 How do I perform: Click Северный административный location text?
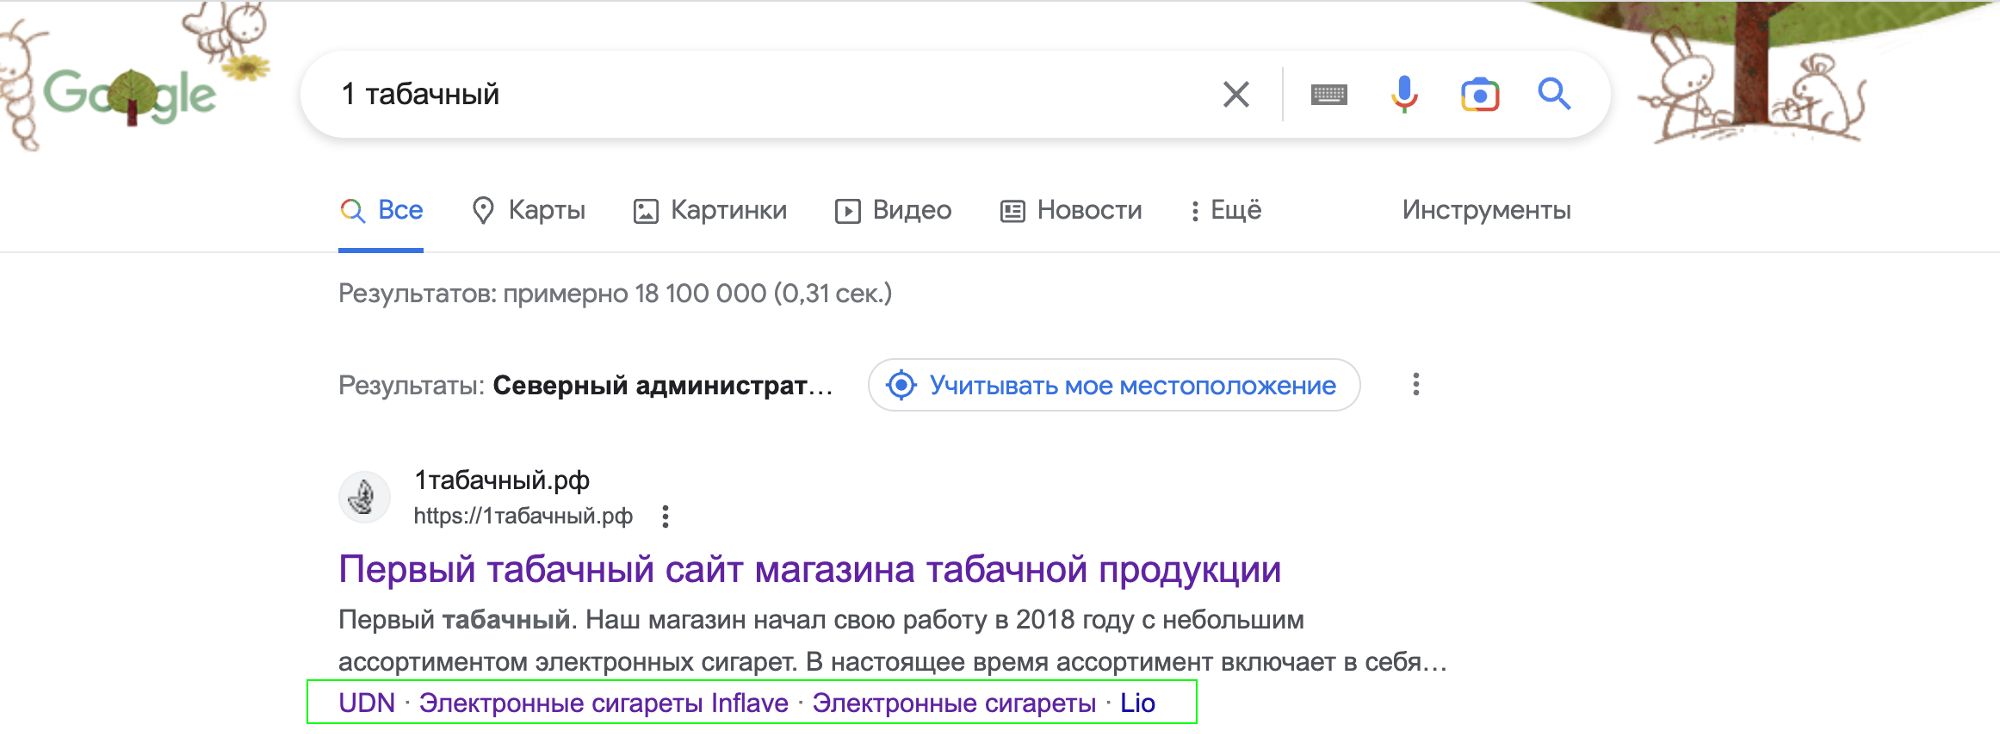(x=663, y=385)
